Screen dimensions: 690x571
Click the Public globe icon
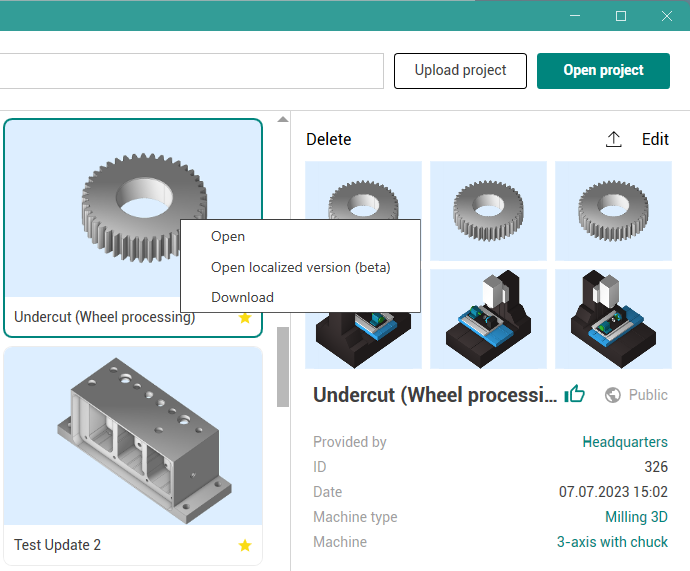(613, 395)
